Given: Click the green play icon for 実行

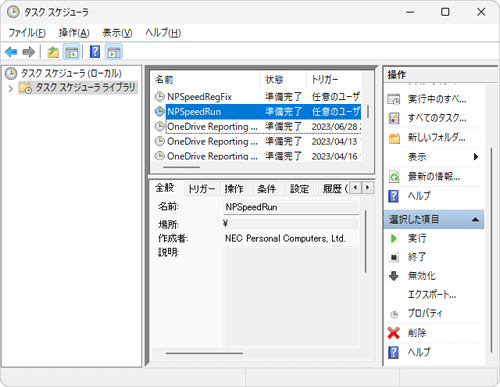Looking at the screenshot, I should tap(394, 238).
